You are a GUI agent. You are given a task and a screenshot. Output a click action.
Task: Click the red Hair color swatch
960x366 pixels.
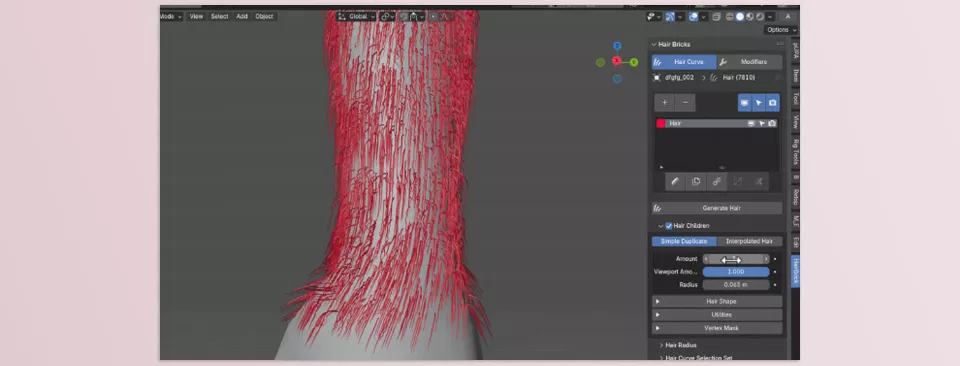pos(661,123)
